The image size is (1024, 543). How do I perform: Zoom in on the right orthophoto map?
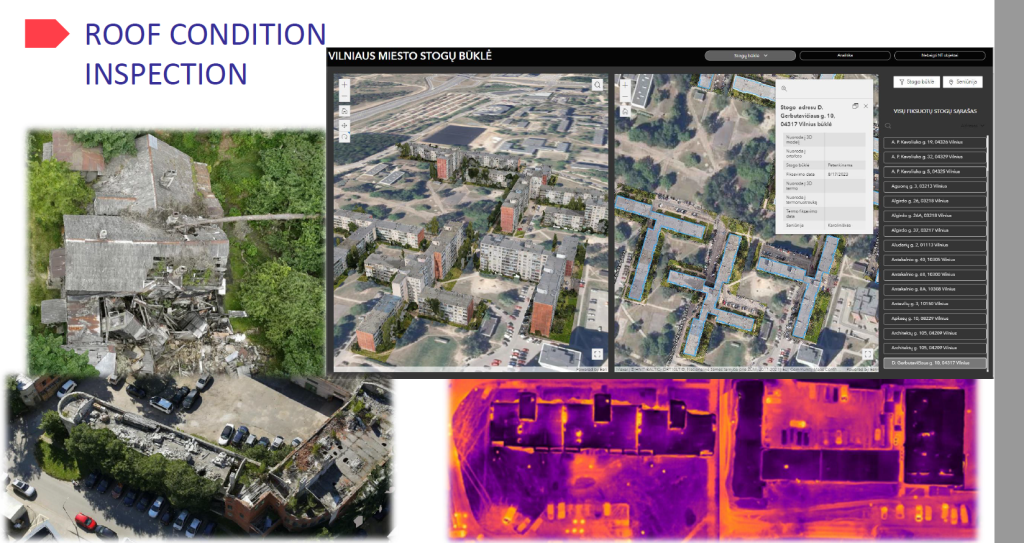tap(625, 85)
